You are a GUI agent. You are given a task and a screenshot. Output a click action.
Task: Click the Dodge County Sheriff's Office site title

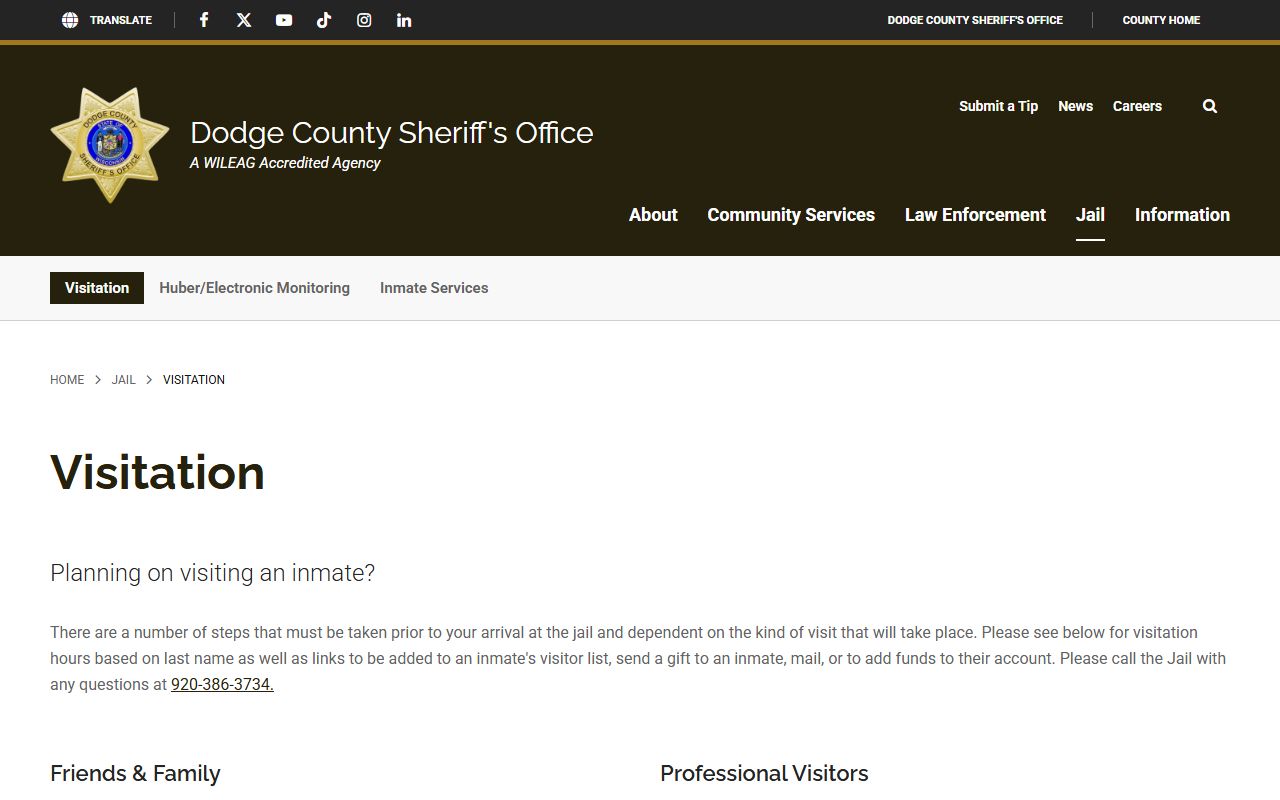[391, 132]
